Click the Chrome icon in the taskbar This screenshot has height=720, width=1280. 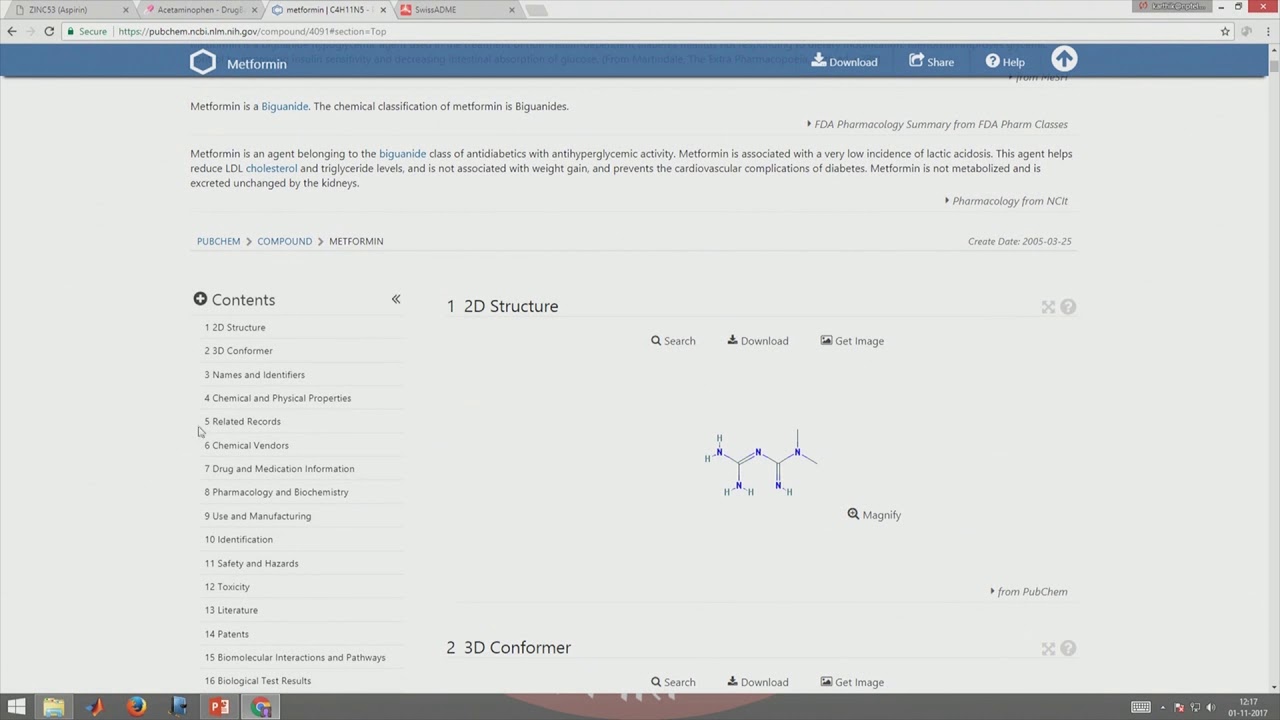261,707
